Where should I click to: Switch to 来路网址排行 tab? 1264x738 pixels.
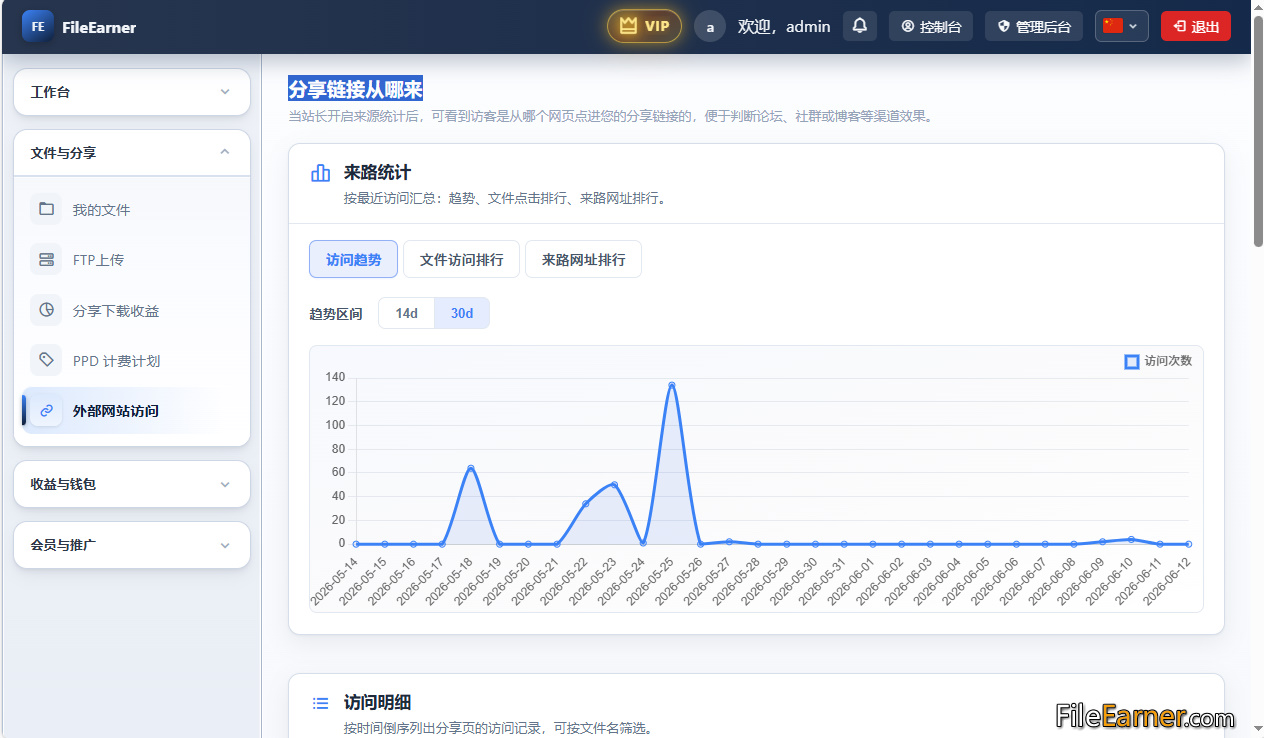[583, 259]
